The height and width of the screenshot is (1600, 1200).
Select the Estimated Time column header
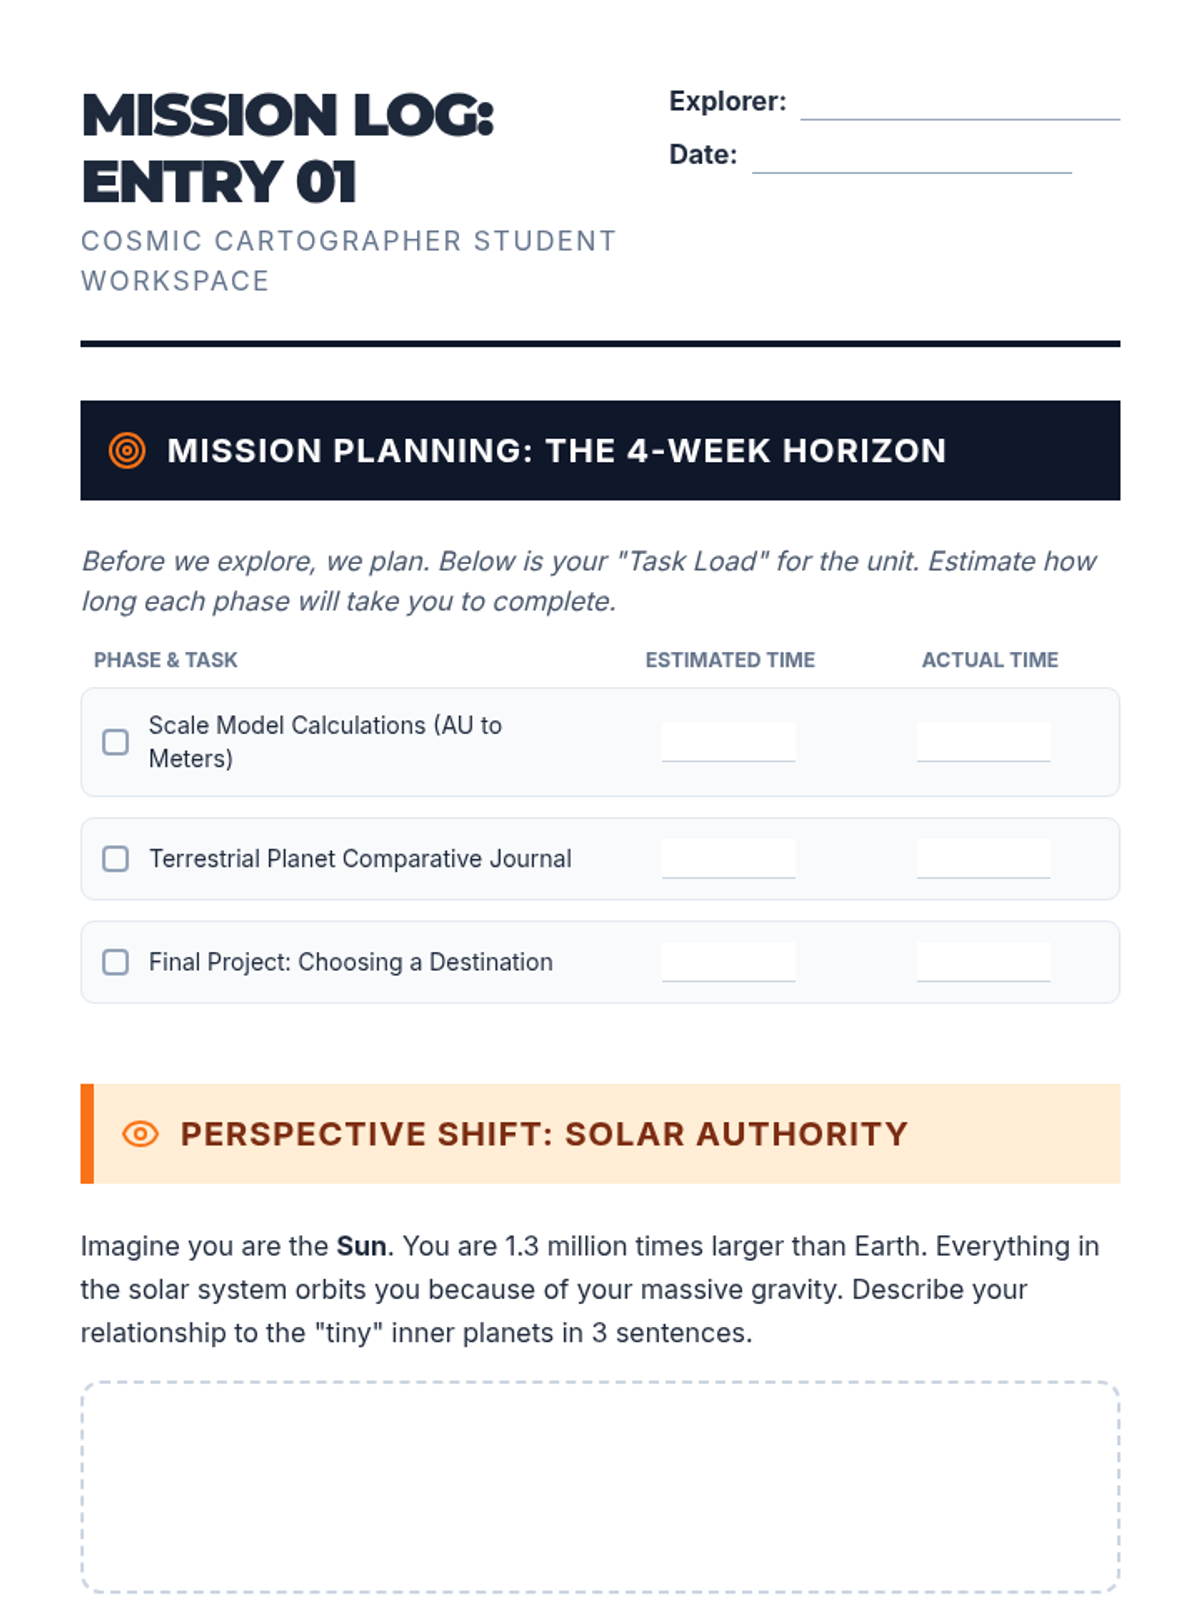[730, 660]
